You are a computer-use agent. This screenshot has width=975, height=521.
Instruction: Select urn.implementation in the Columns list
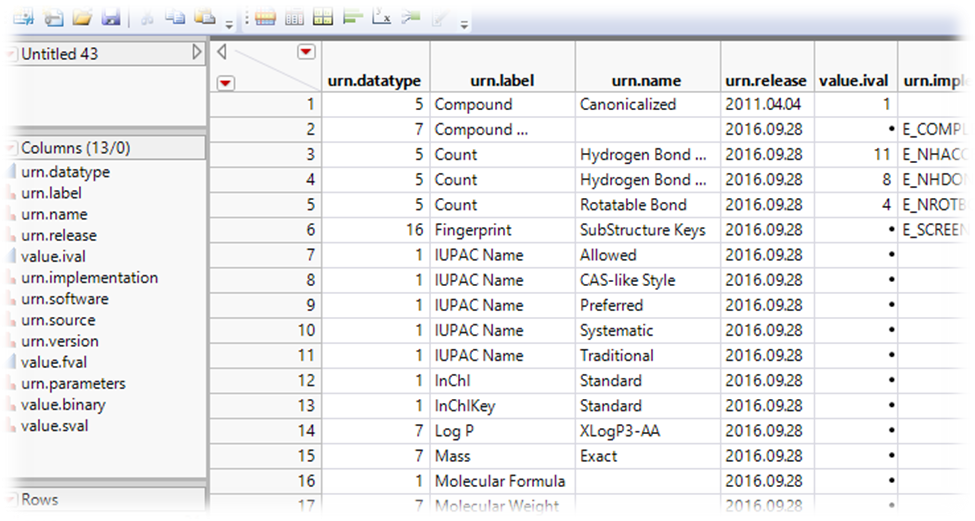[x=90, y=278]
